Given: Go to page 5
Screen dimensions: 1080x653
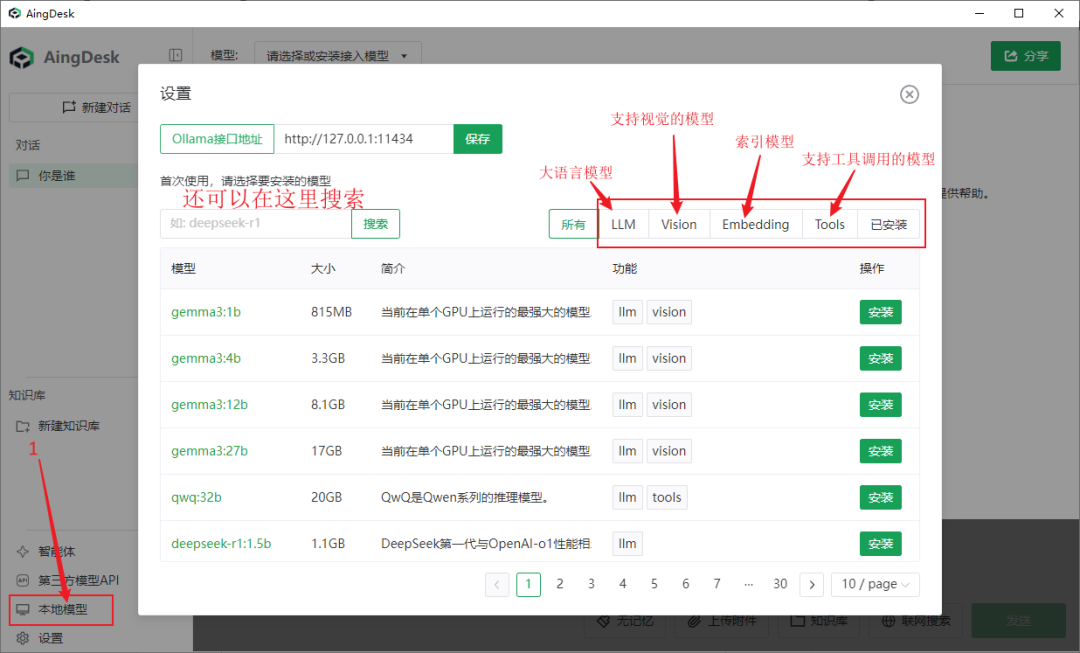Looking at the screenshot, I should pyautogui.click(x=654, y=584).
